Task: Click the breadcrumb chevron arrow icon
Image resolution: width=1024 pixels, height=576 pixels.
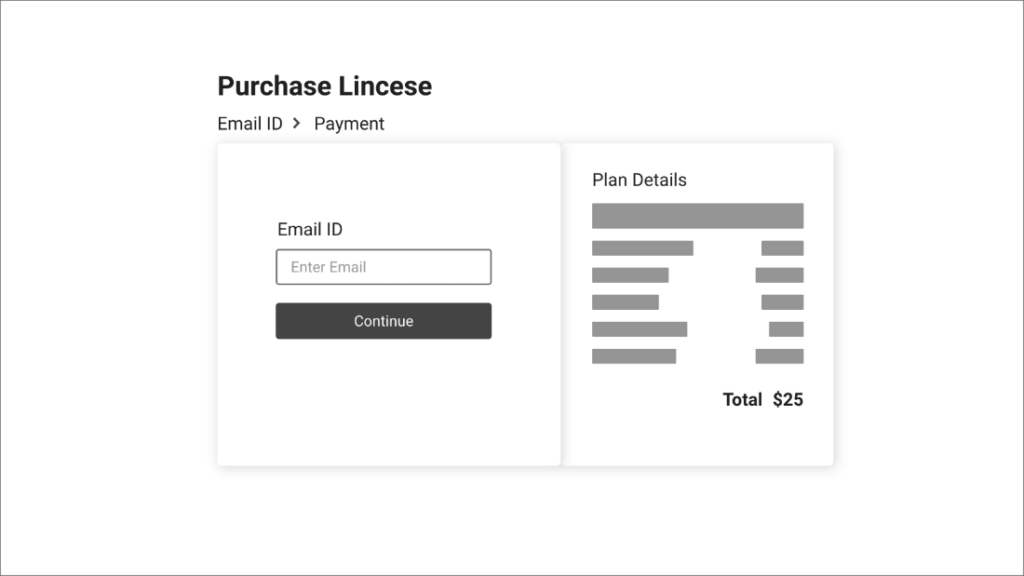Action: 296,123
